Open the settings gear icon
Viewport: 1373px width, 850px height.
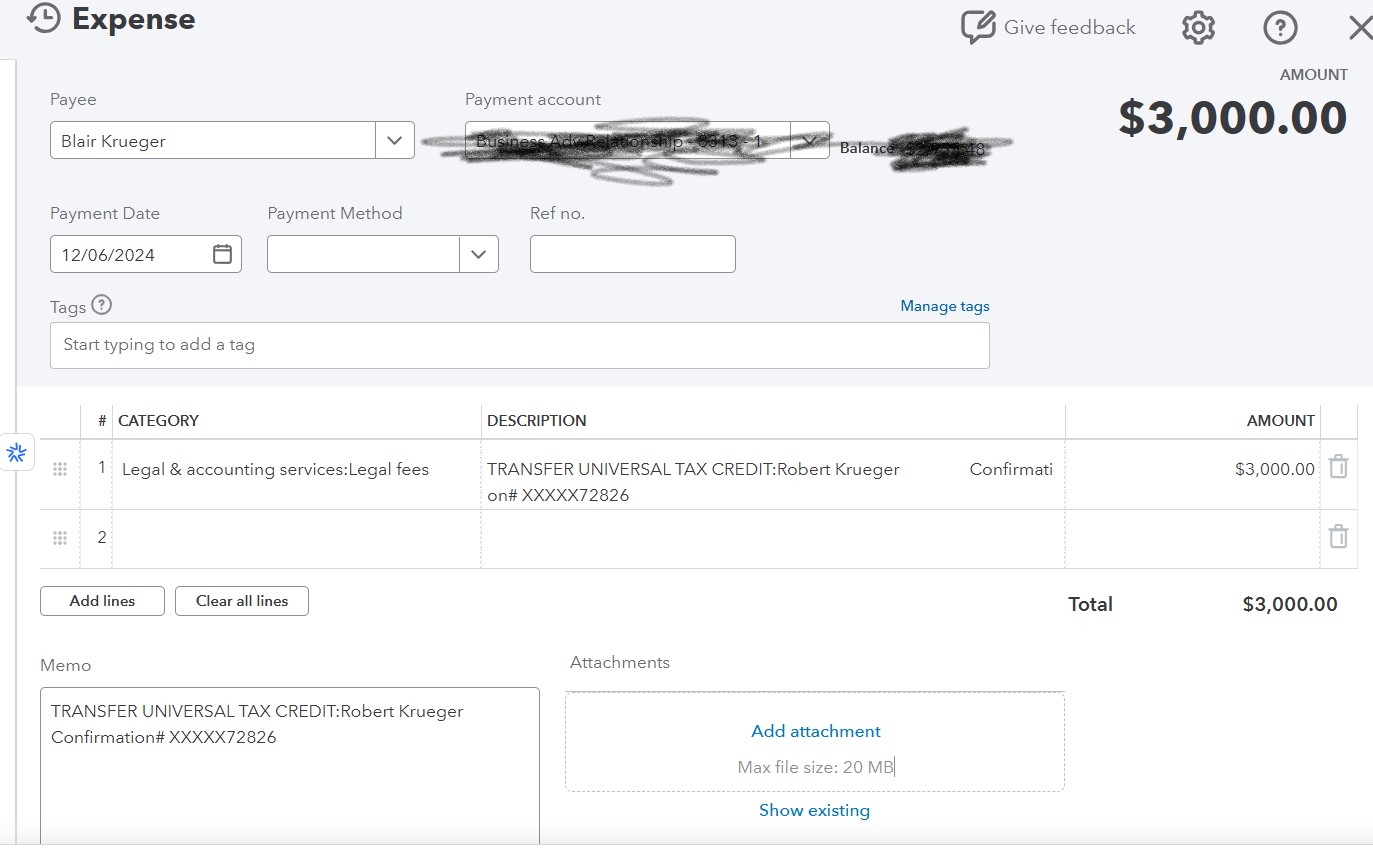click(x=1198, y=27)
